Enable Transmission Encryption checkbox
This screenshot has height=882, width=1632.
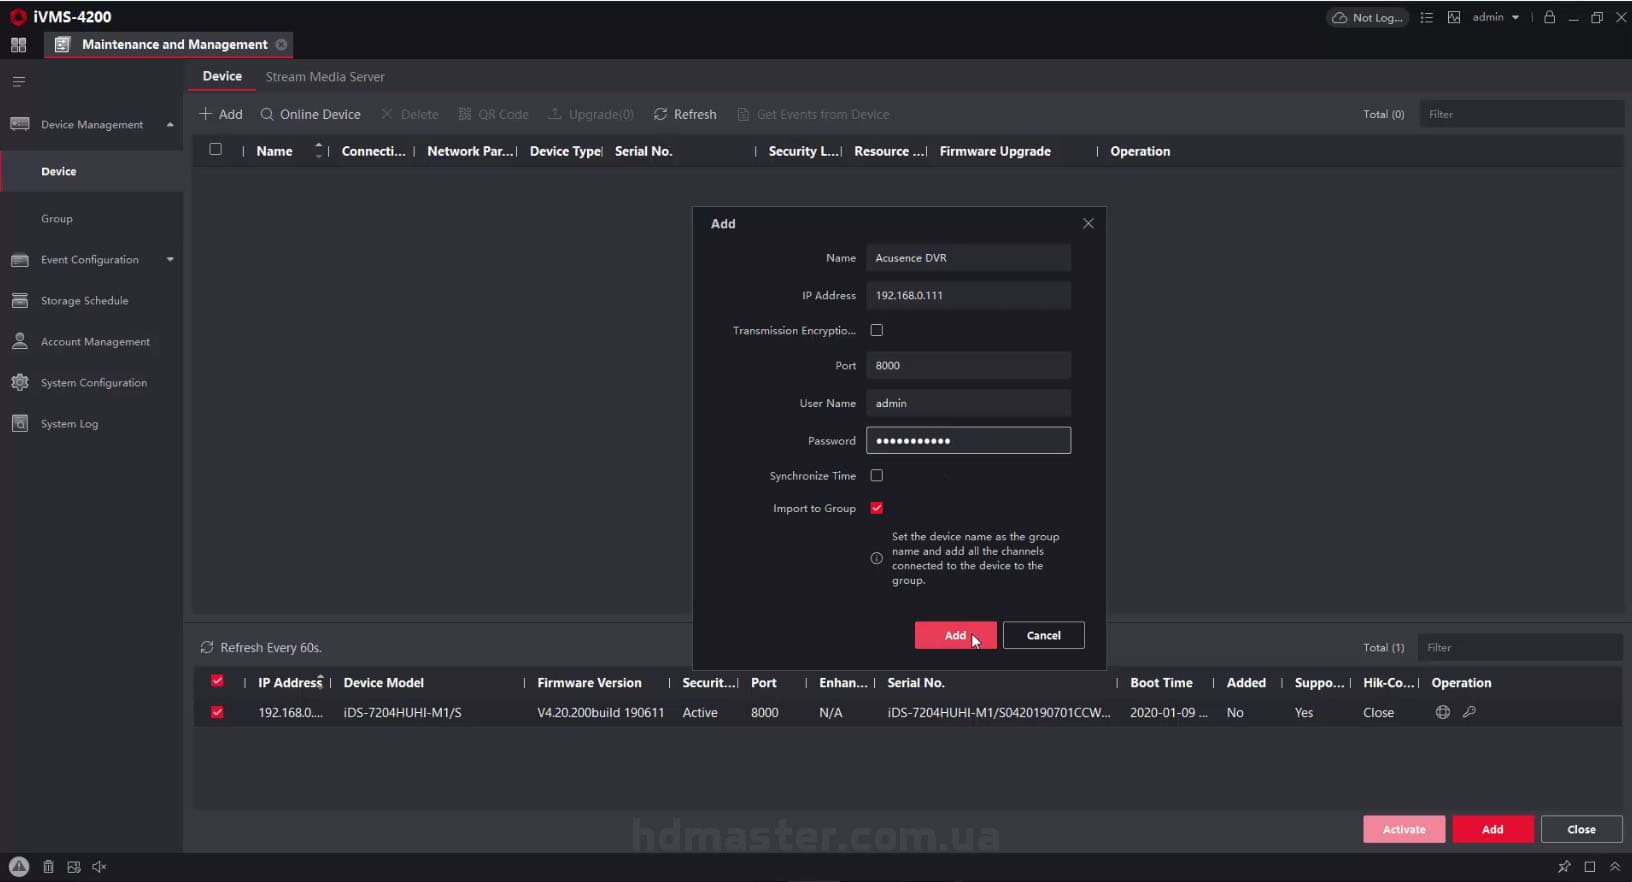877,330
